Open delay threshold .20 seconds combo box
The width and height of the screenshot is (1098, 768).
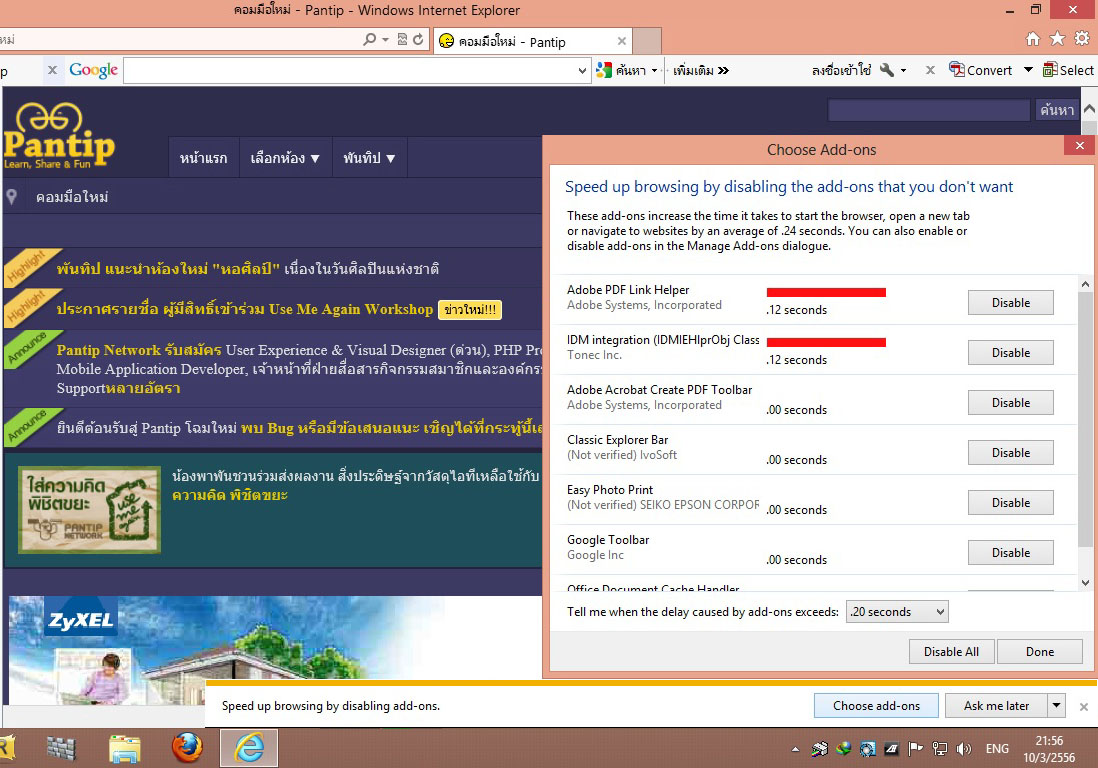897,612
